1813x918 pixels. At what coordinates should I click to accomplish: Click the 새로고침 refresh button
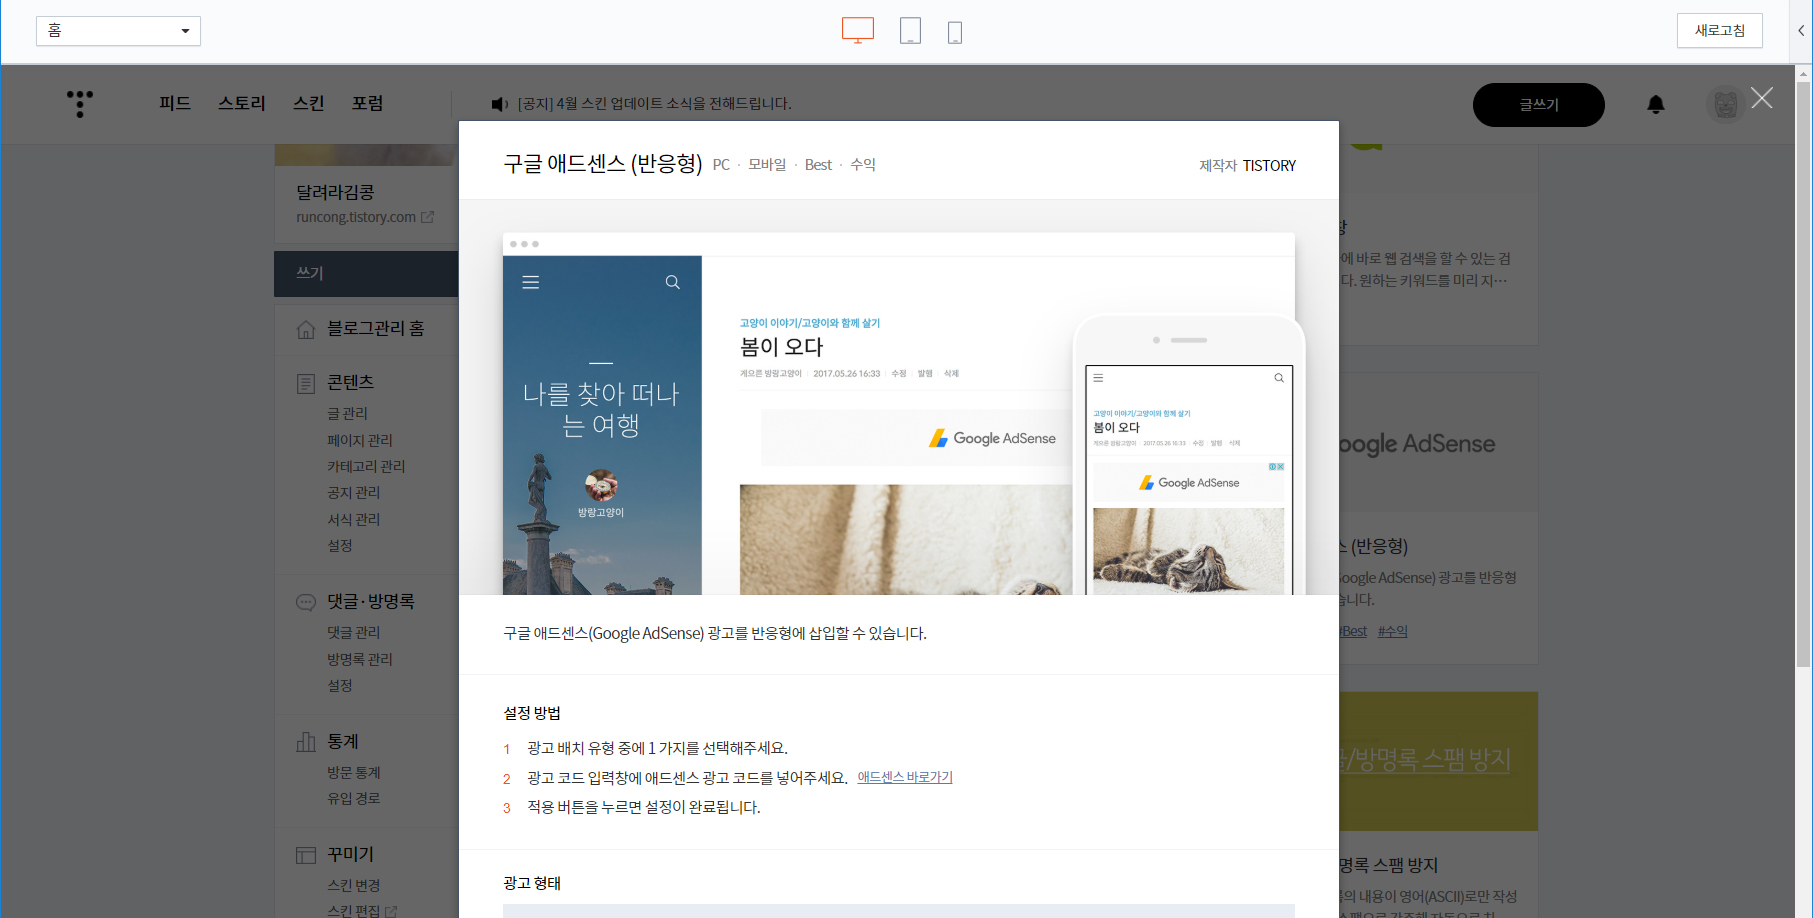(x=1719, y=31)
